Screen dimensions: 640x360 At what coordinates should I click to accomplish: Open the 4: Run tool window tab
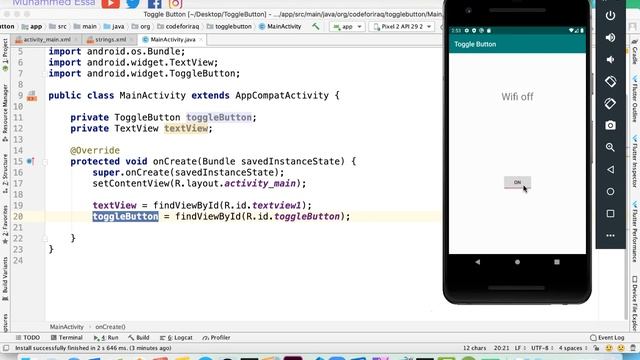coord(106,338)
